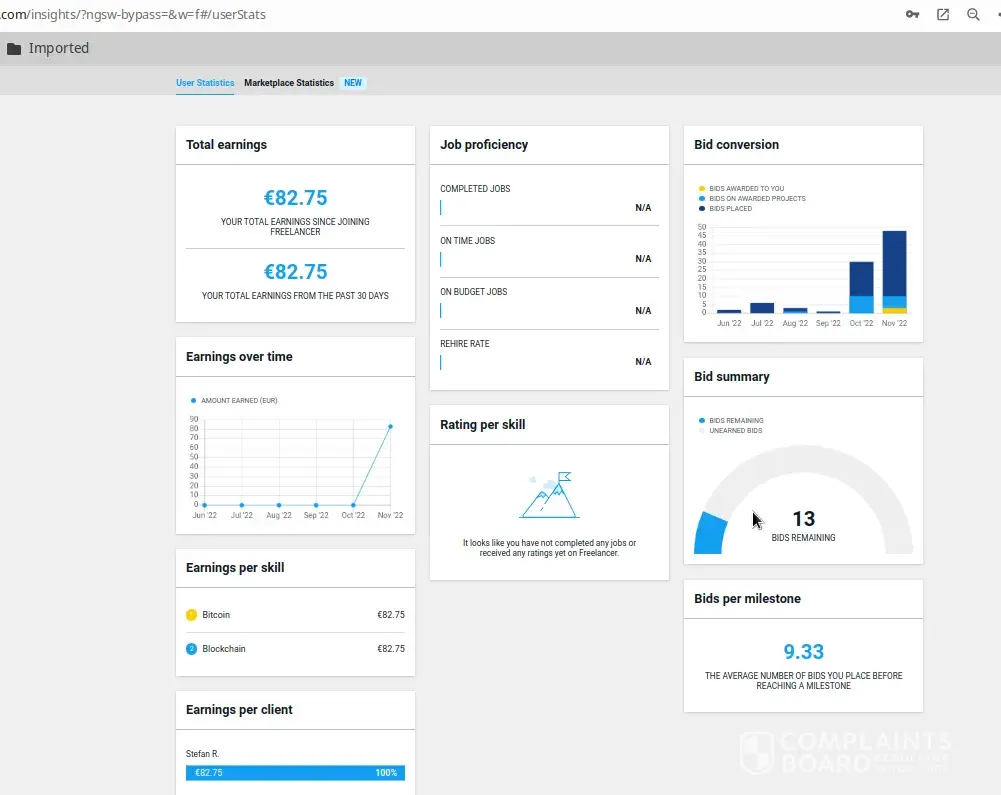
Task: Click the Bitcoin skill label
Action: tap(216, 615)
